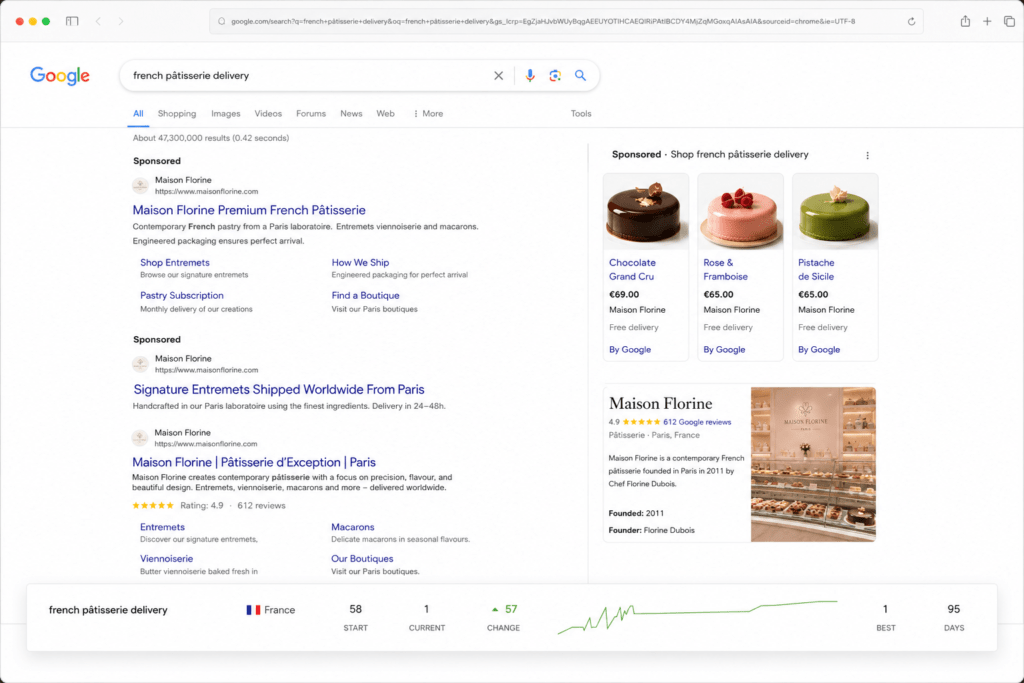
Task: Open the Tools options
Action: click(x=581, y=114)
